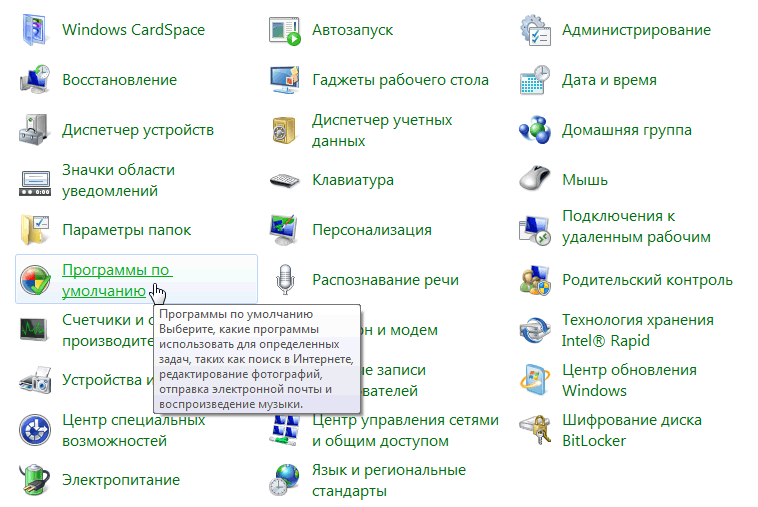Open Язык и региональные стандарты link

pos(389,480)
